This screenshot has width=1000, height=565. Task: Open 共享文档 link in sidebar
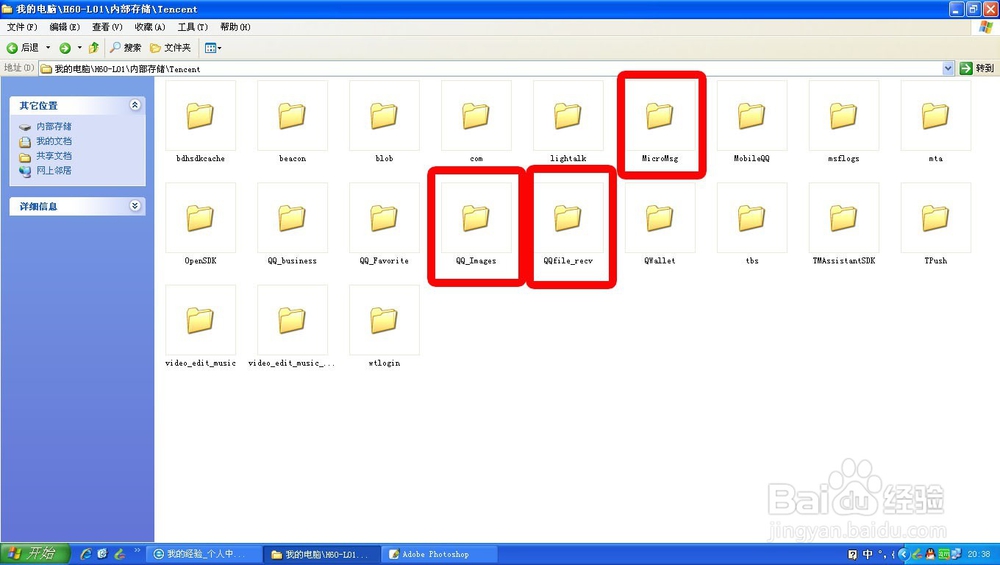(54, 156)
